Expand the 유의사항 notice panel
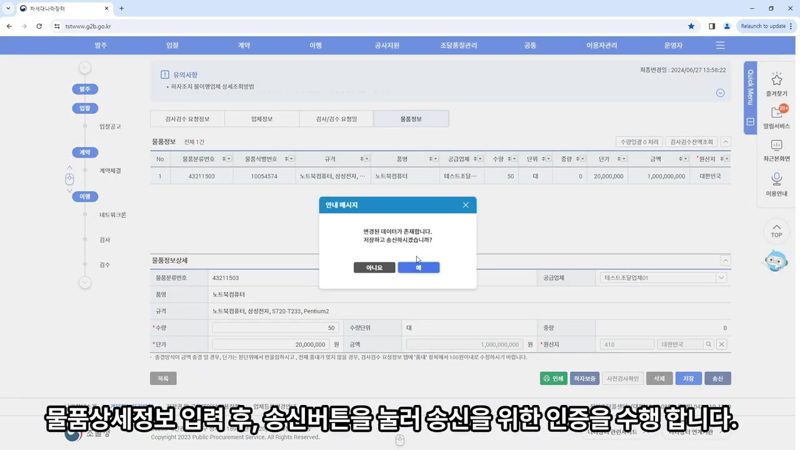 pos(720,93)
